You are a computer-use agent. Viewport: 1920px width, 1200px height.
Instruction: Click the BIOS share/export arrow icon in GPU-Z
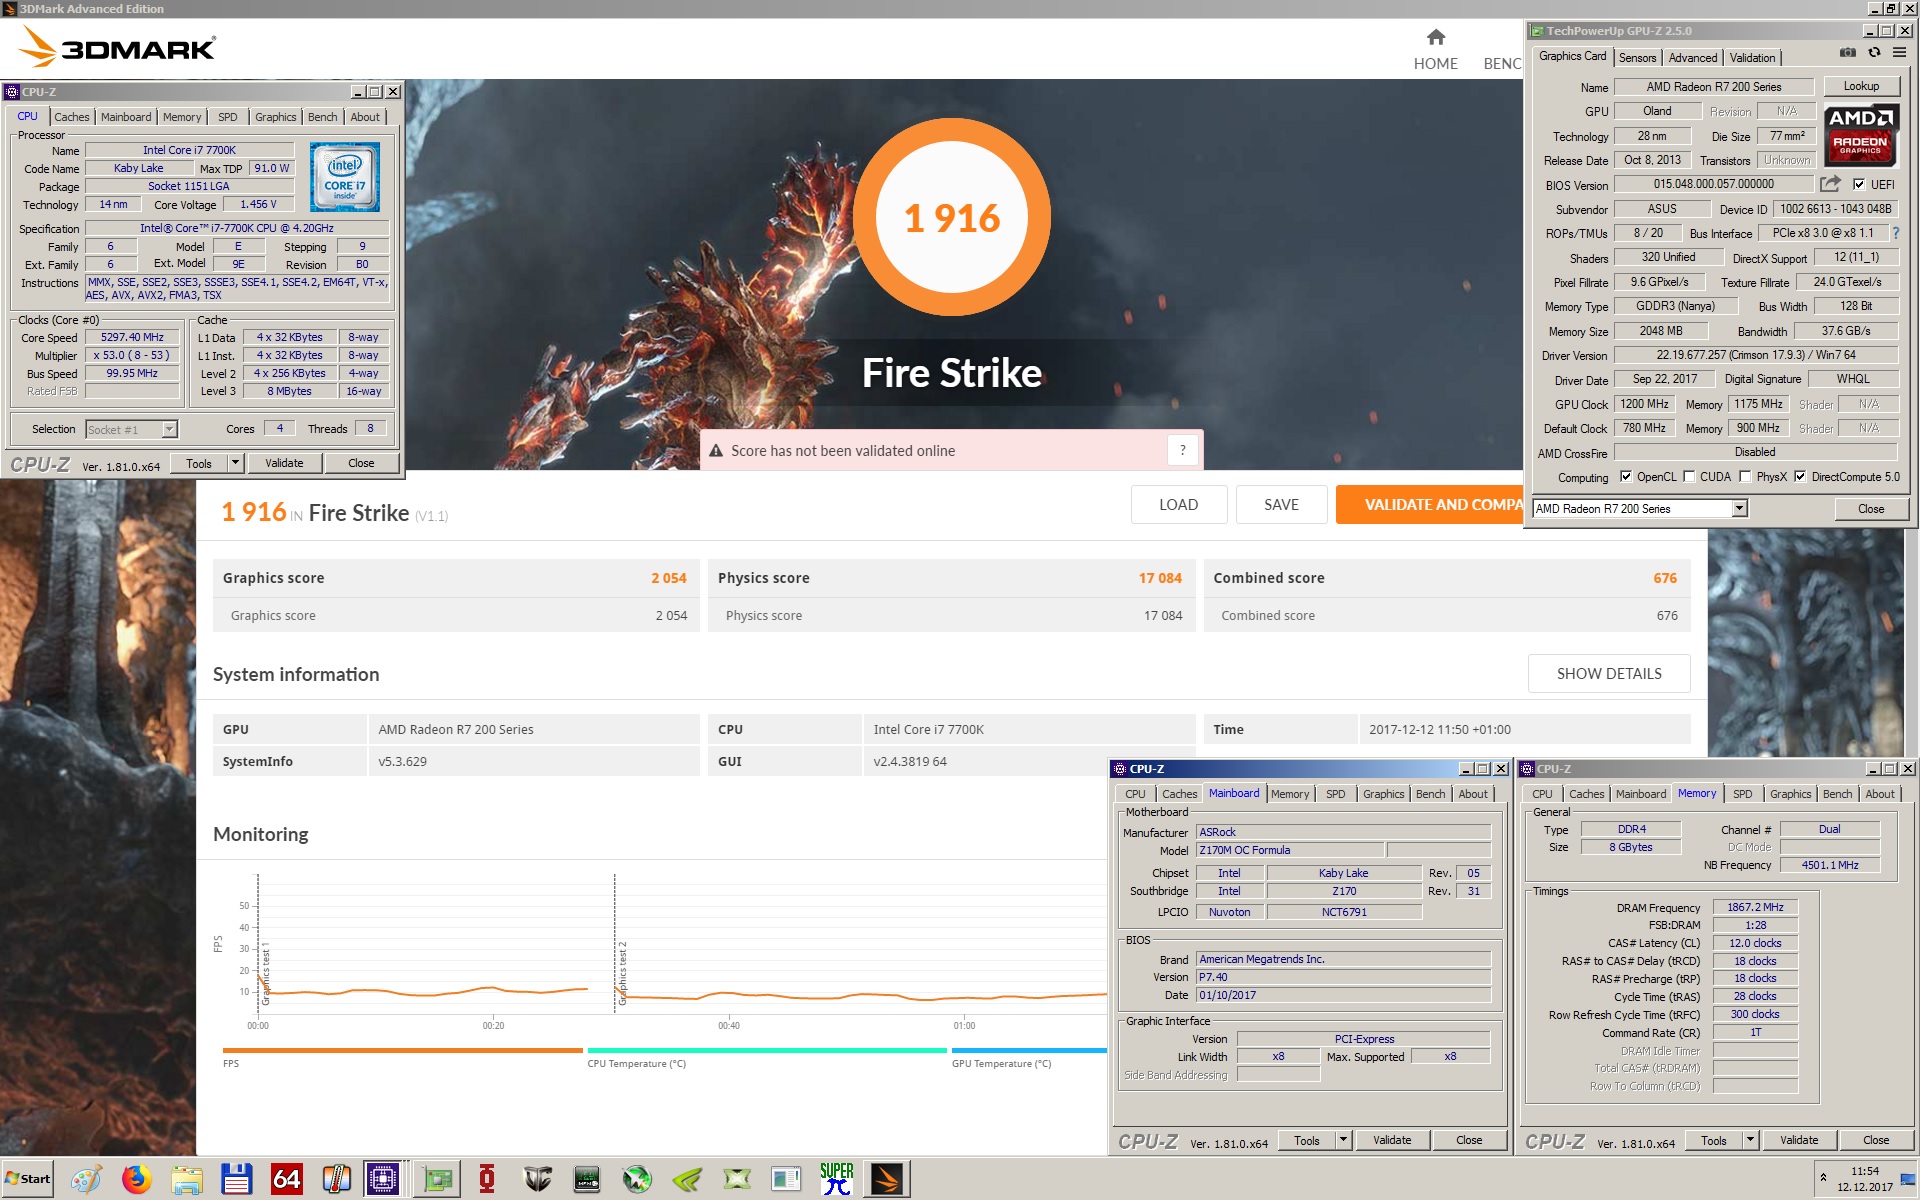1830,184
